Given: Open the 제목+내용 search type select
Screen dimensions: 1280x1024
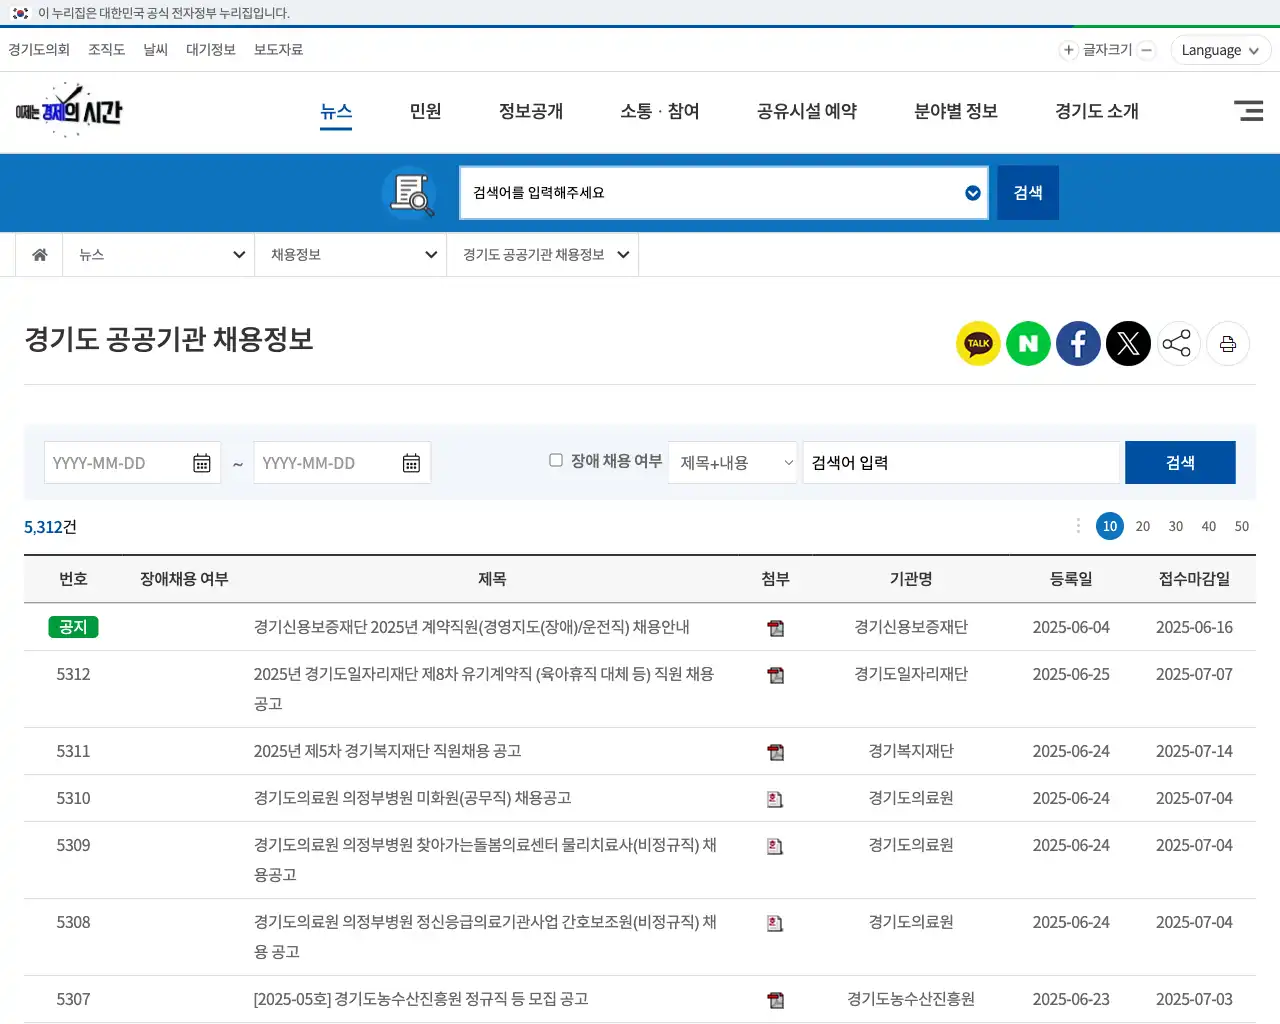Looking at the screenshot, I should 733,463.
